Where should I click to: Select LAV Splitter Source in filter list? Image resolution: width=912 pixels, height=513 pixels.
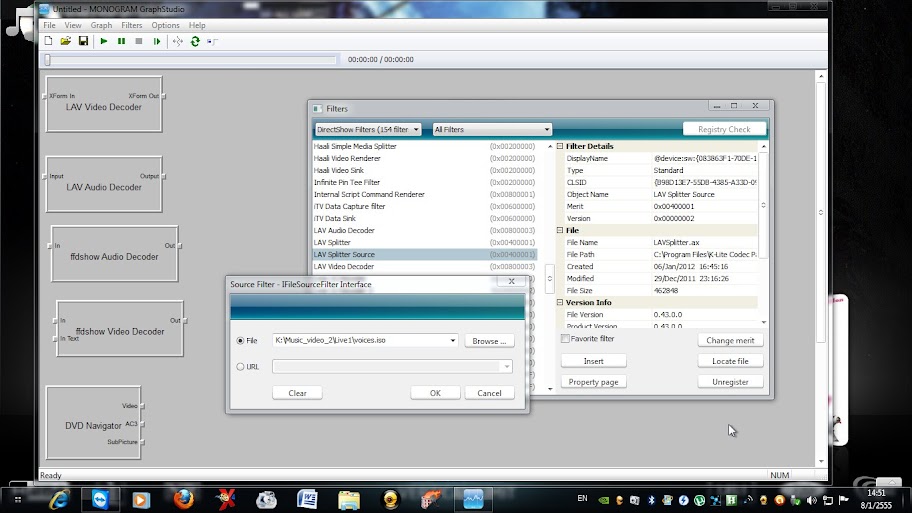[424, 255]
